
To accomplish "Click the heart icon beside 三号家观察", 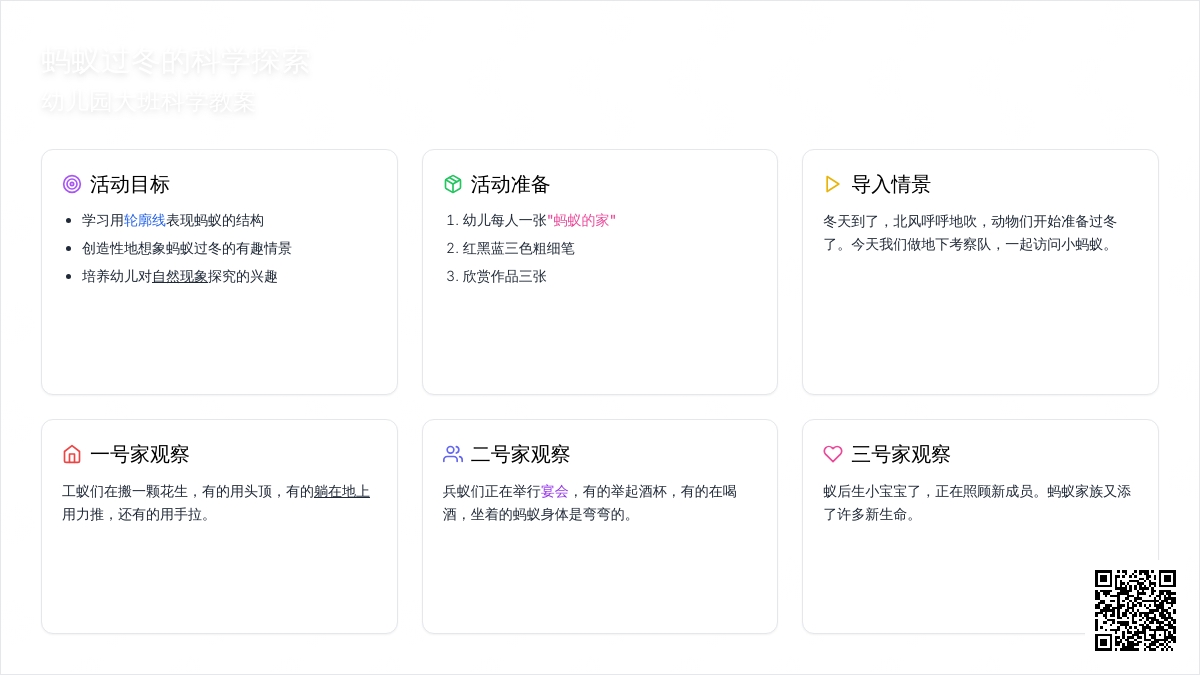I will 833,454.
